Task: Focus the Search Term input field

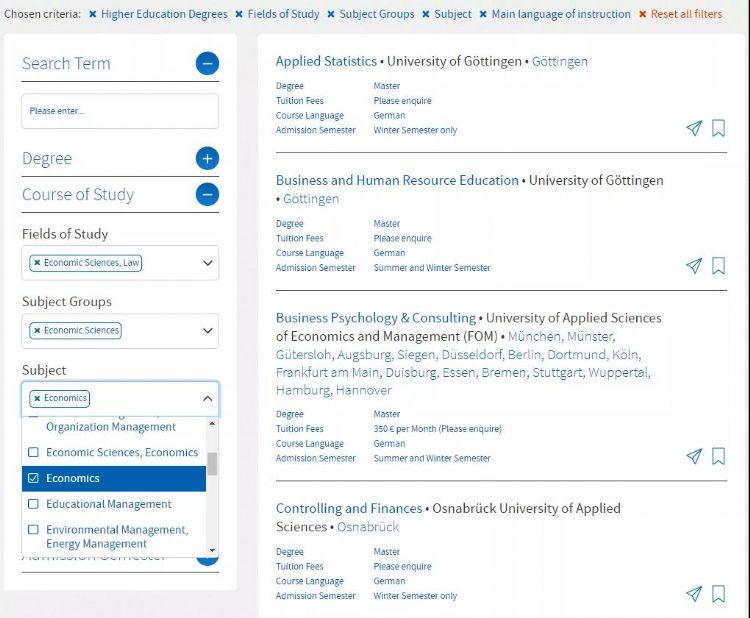Action: (x=120, y=111)
